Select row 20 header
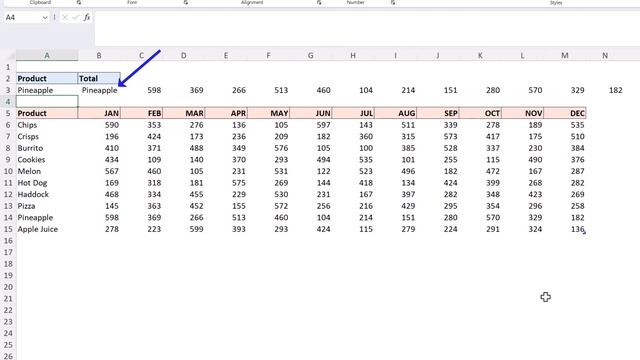The height and width of the screenshot is (360, 640). tap(8, 287)
